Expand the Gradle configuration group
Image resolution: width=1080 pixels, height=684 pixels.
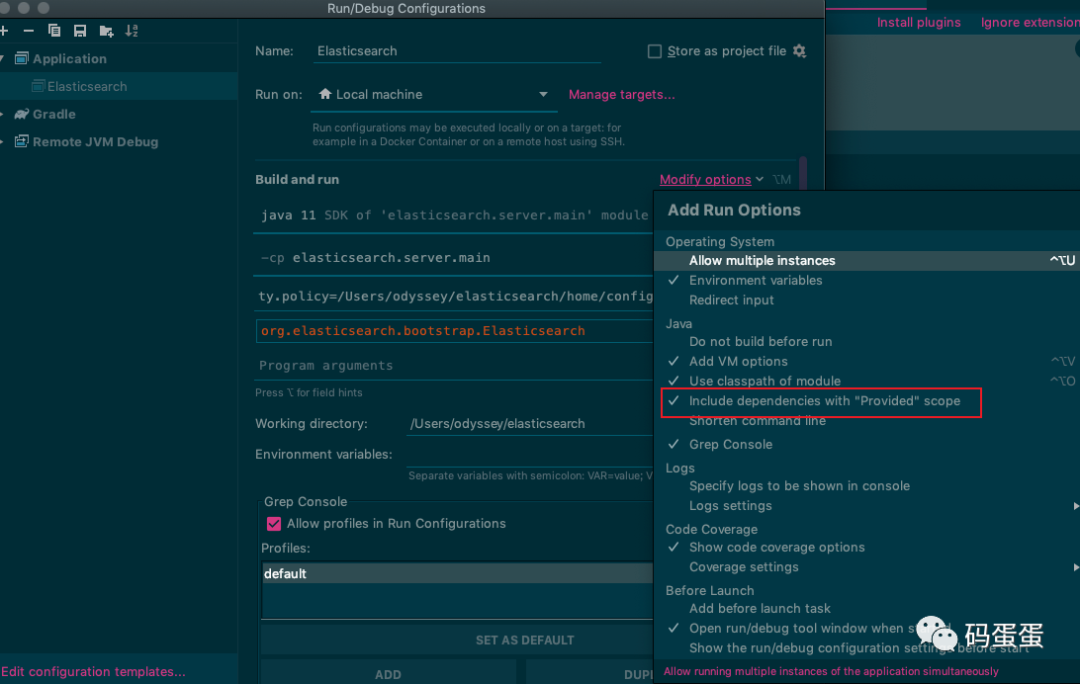pos(2,114)
